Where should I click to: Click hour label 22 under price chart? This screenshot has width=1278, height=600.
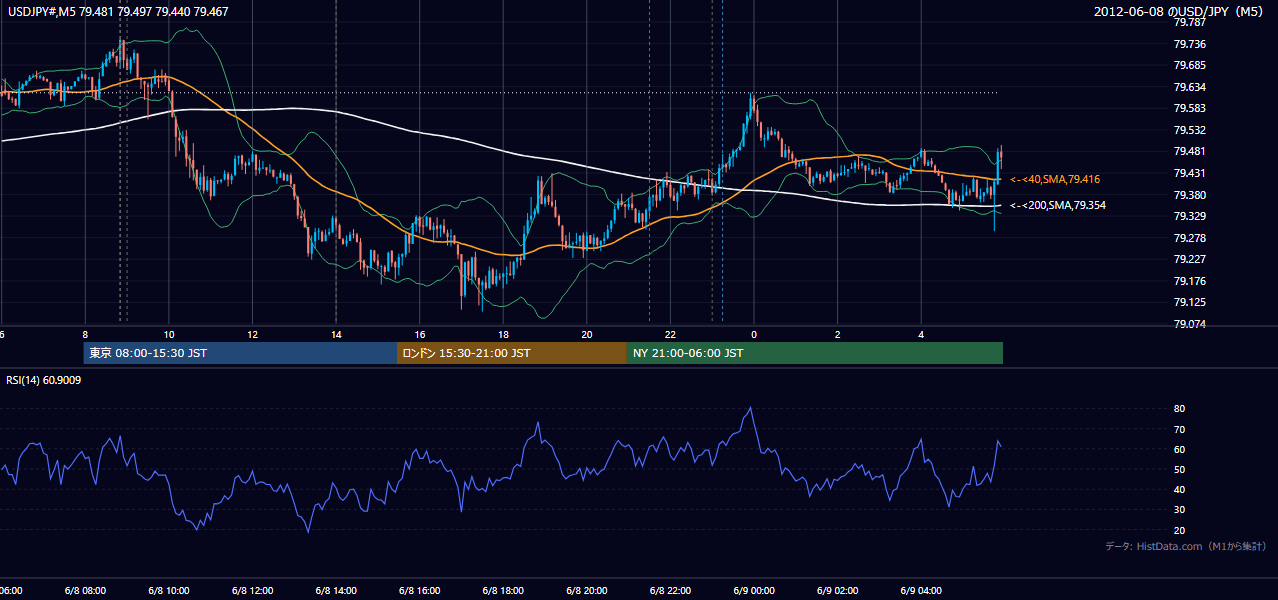(x=671, y=334)
